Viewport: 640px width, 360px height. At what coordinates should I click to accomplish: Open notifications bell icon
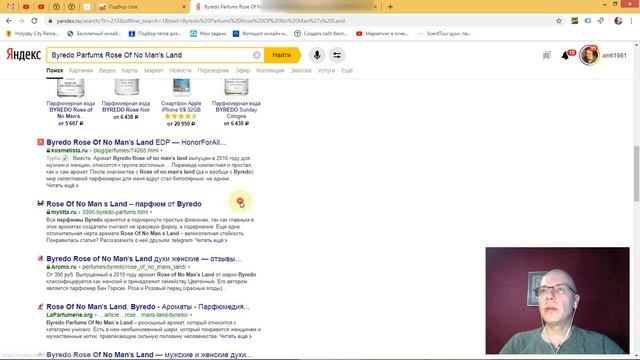(x=566, y=55)
